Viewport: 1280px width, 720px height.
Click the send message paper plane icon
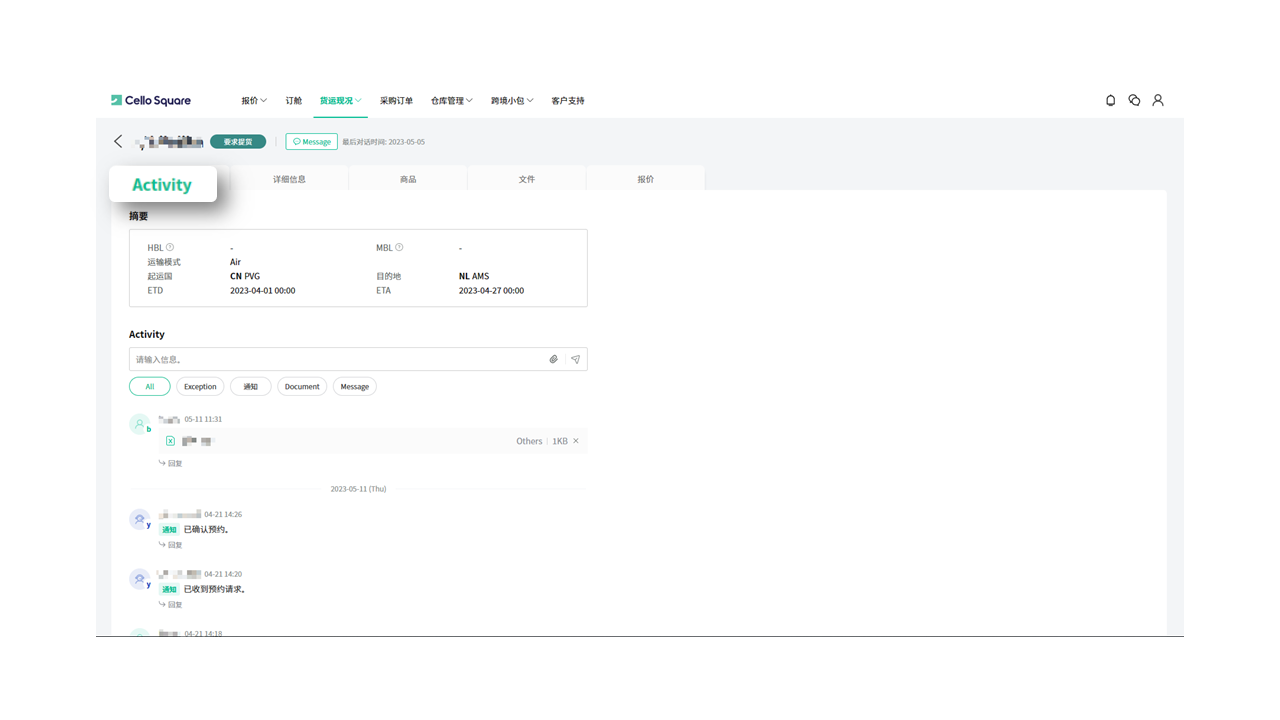pyautogui.click(x=575, y=359)
